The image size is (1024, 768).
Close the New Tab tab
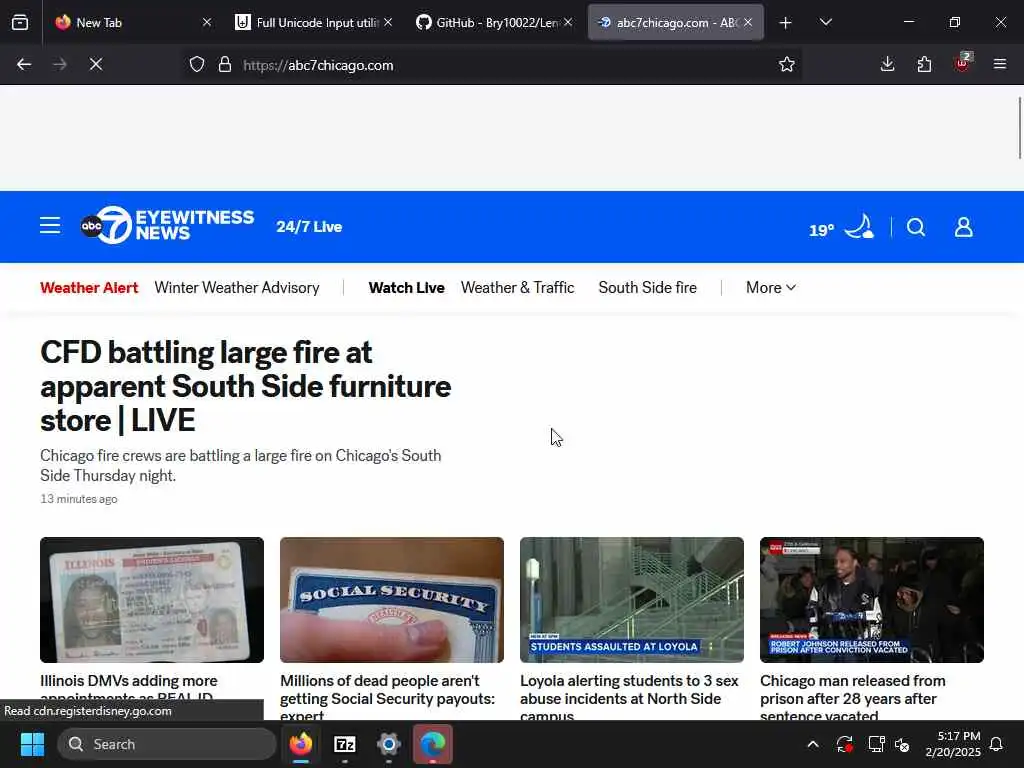(x=207, y=22)
